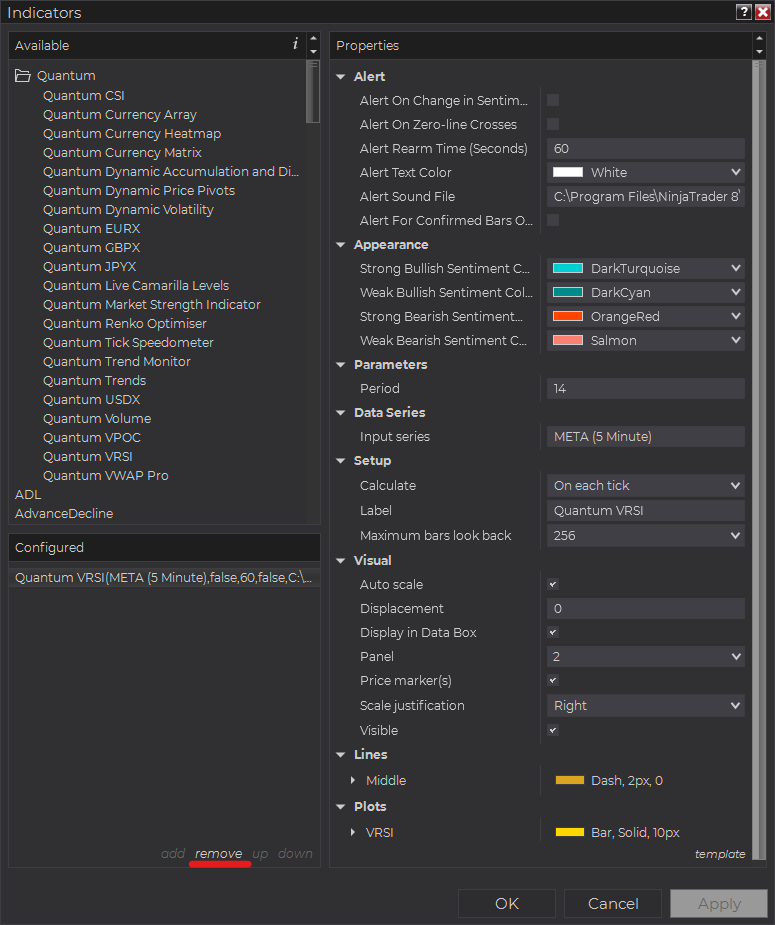Viewport: 775px width, 925px height.
Task: Click the Period value field
Action: pos(646,389)
